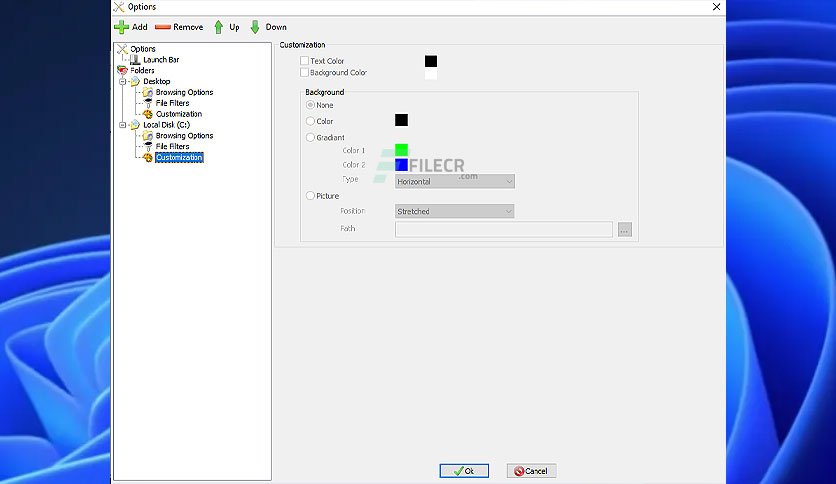Collapse the Desktop tree node
This screenshot has height=484, width=836.
[123, 82]
